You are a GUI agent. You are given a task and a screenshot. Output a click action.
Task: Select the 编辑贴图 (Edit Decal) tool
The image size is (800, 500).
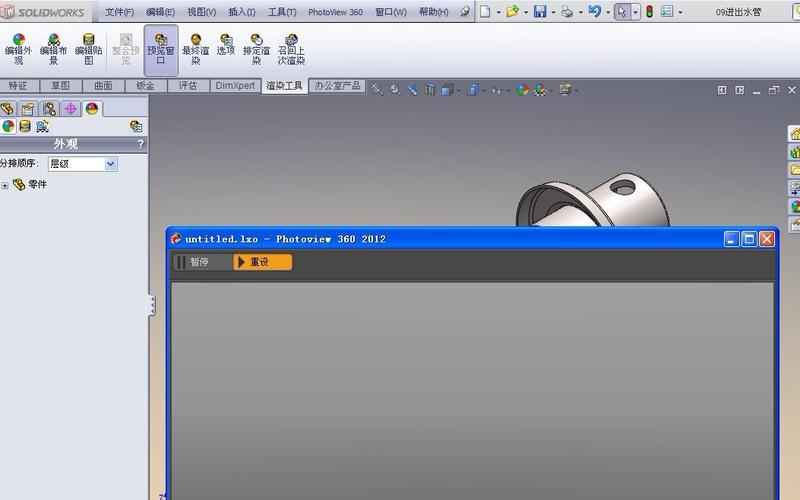pyautogui.click(x=89, y=49)
